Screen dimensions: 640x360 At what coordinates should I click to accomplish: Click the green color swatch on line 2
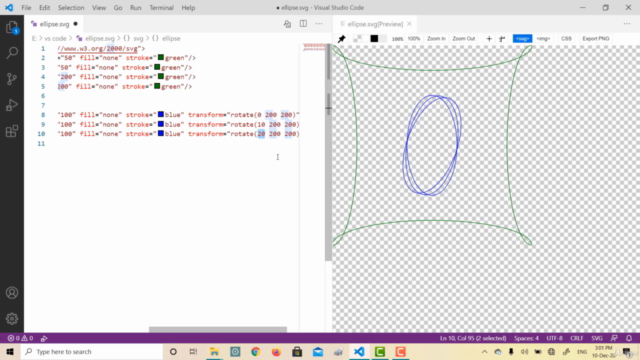coord(161,58)
